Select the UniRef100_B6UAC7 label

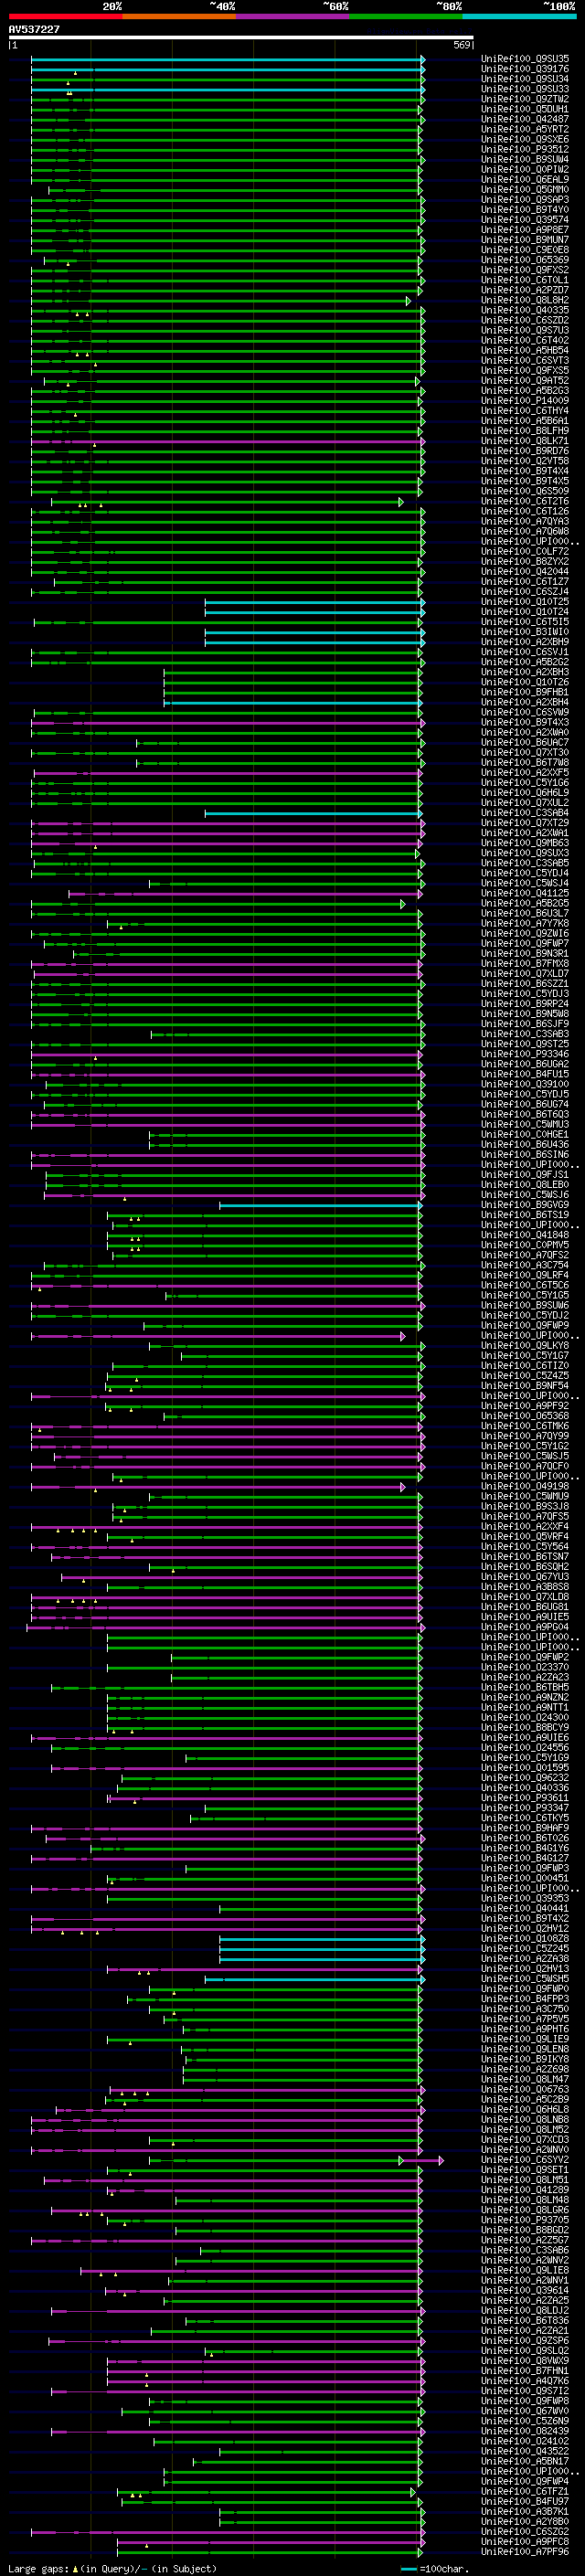pos(525,742)
